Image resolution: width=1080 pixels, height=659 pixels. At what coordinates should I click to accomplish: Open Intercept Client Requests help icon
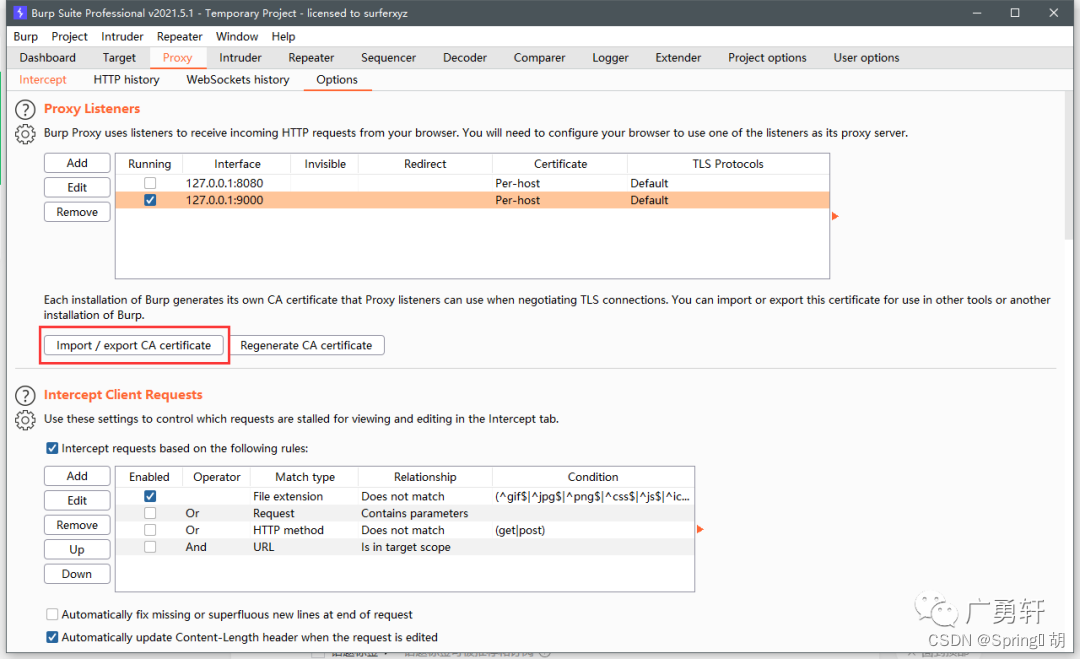[x=25, y=395]
